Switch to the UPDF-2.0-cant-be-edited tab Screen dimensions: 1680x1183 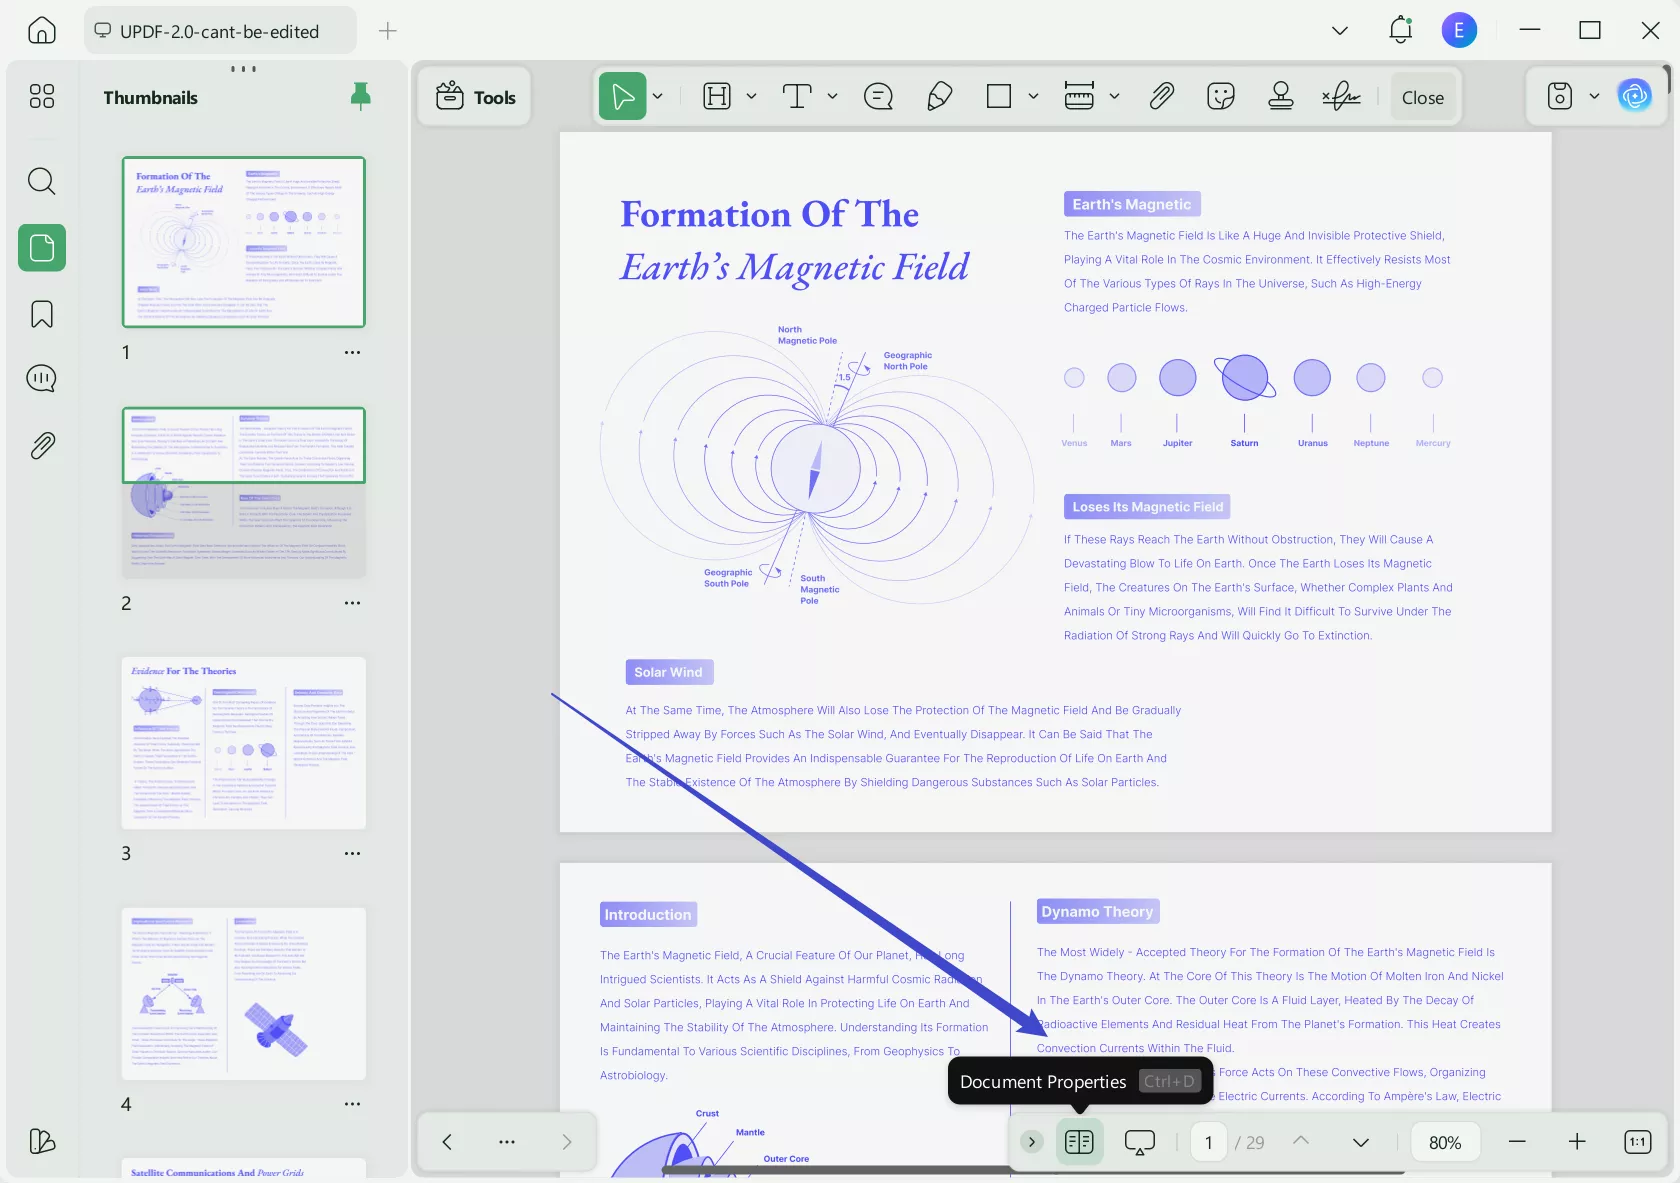[220, 30]
